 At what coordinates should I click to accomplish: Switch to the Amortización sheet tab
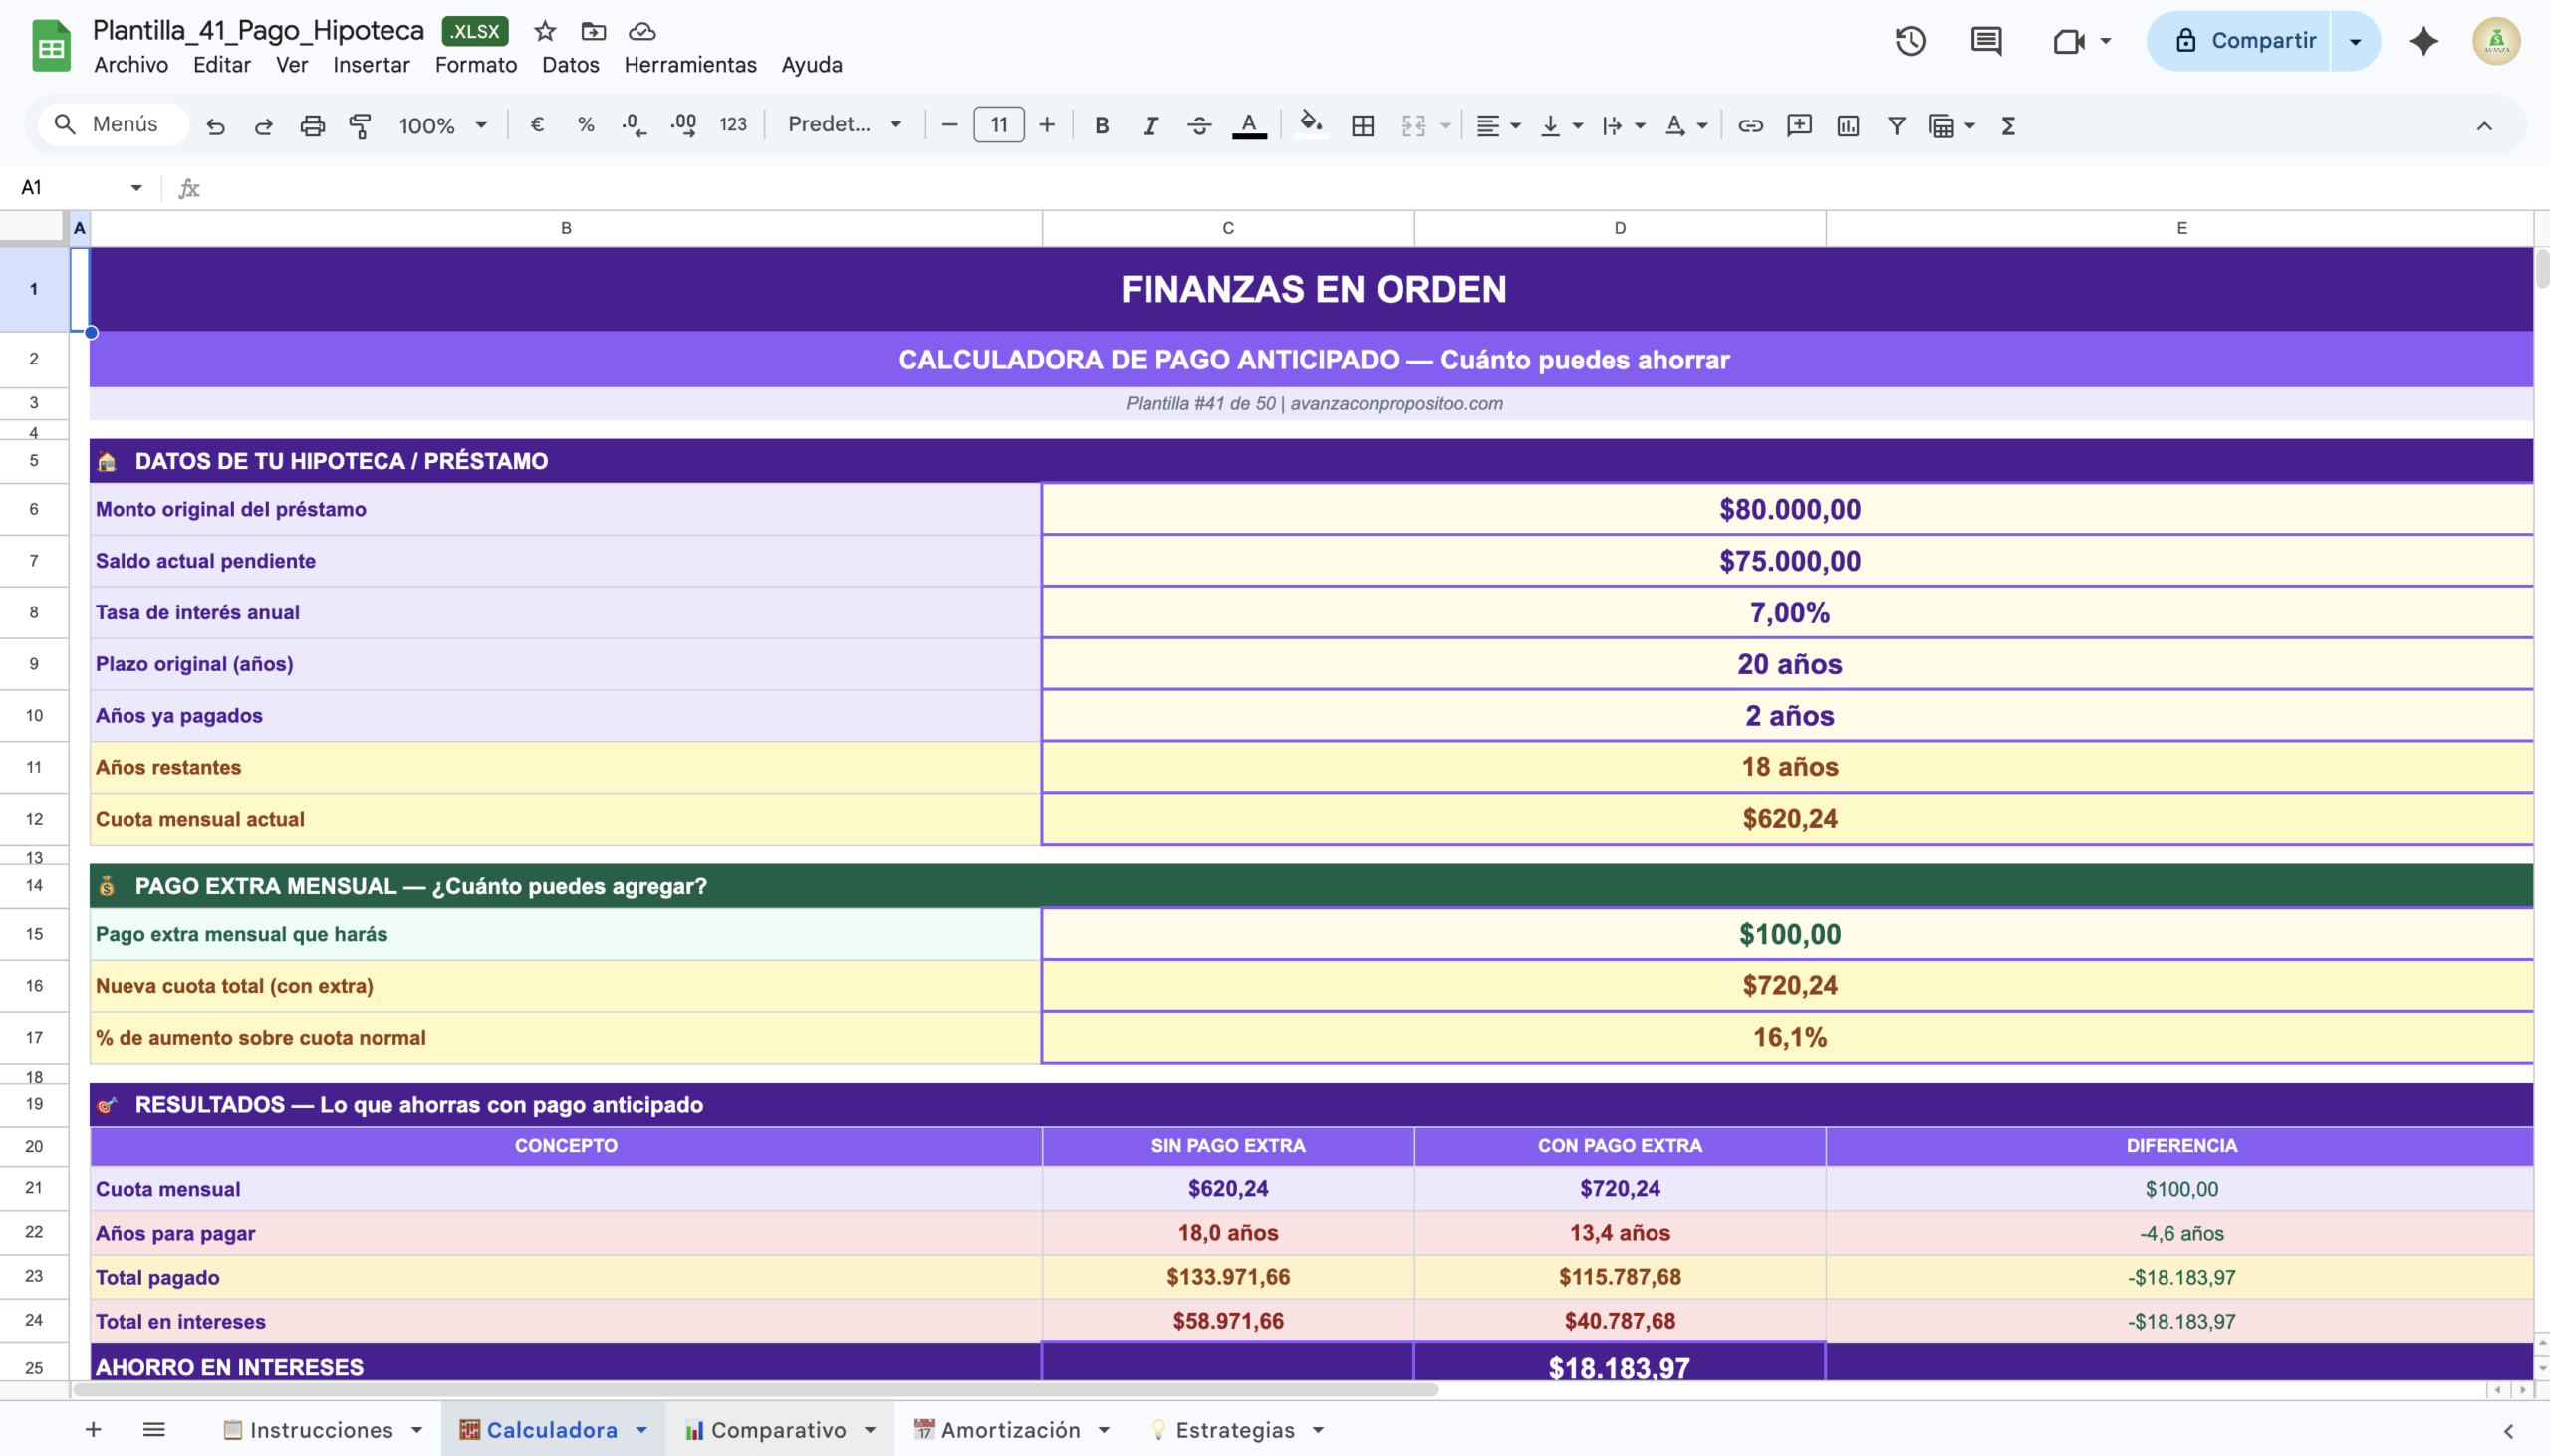pos(1010,1430)
